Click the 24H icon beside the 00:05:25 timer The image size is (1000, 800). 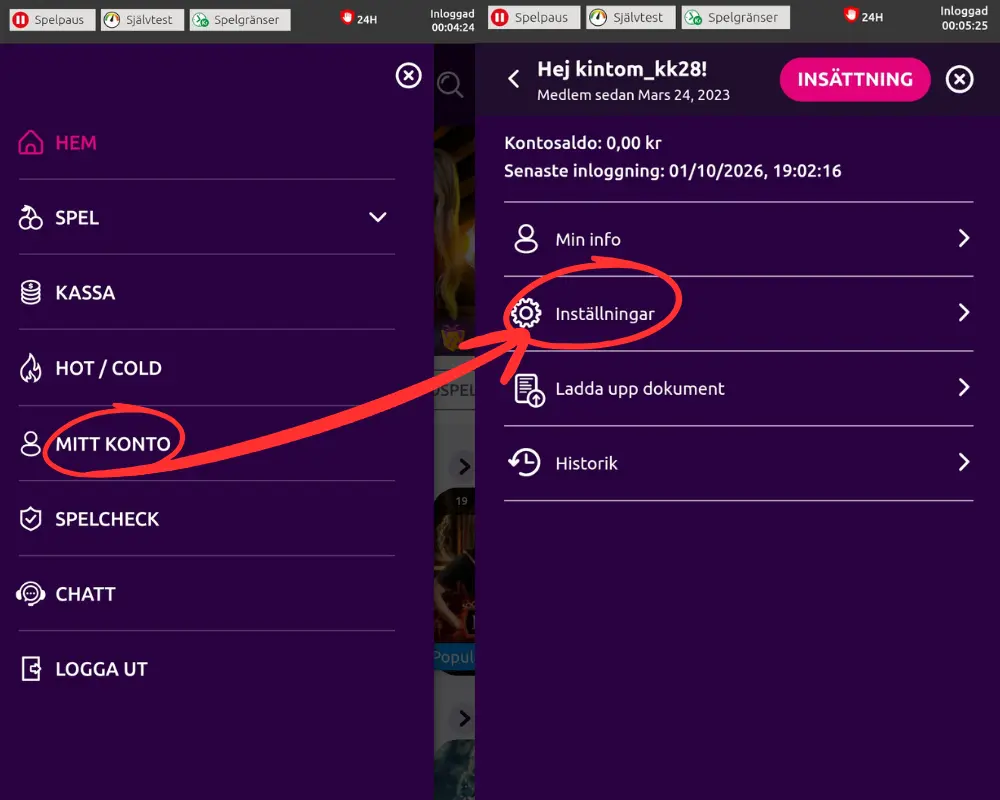pos(864,16)
